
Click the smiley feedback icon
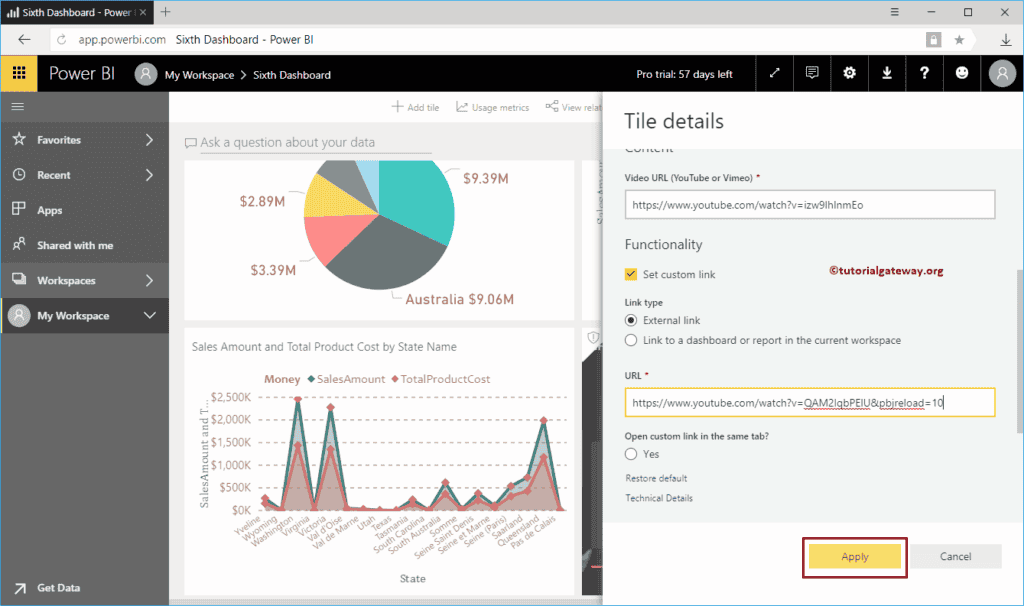(x=960, y=74)
